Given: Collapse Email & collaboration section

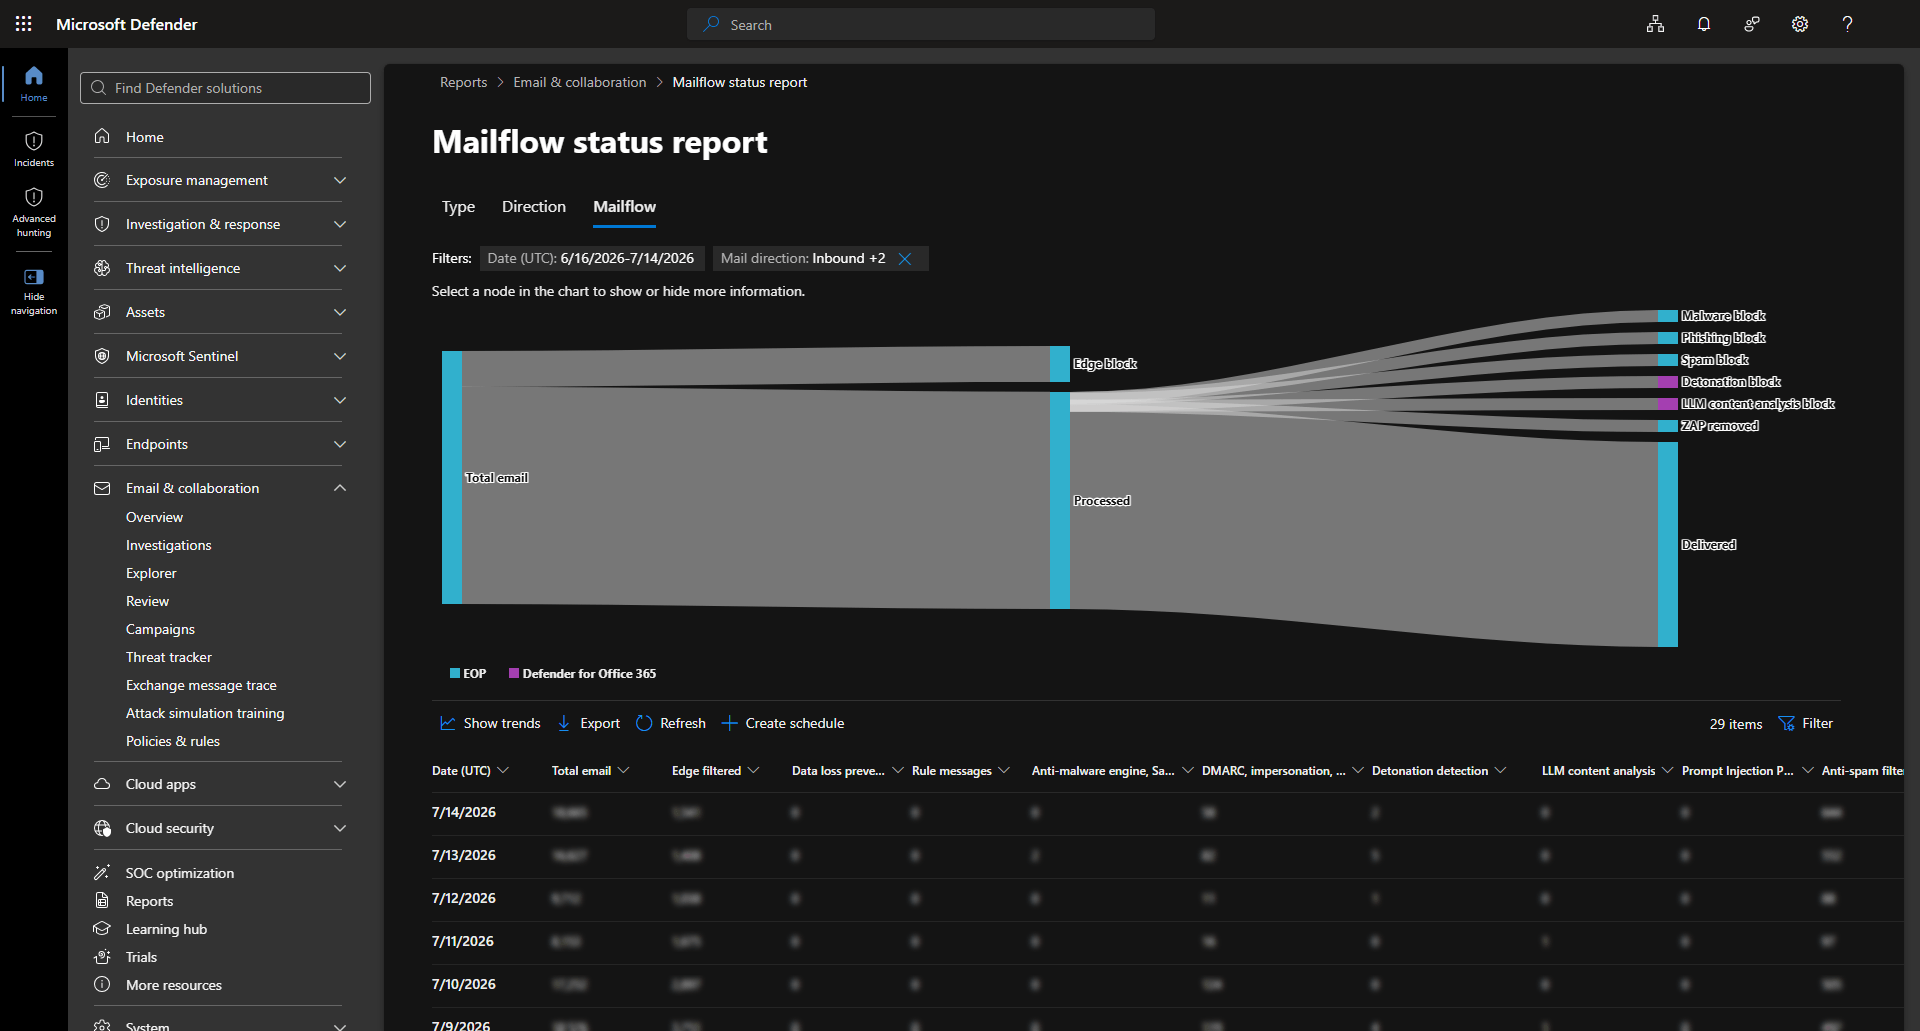Looking at the screenshot, I should click(x=340, y=488).
